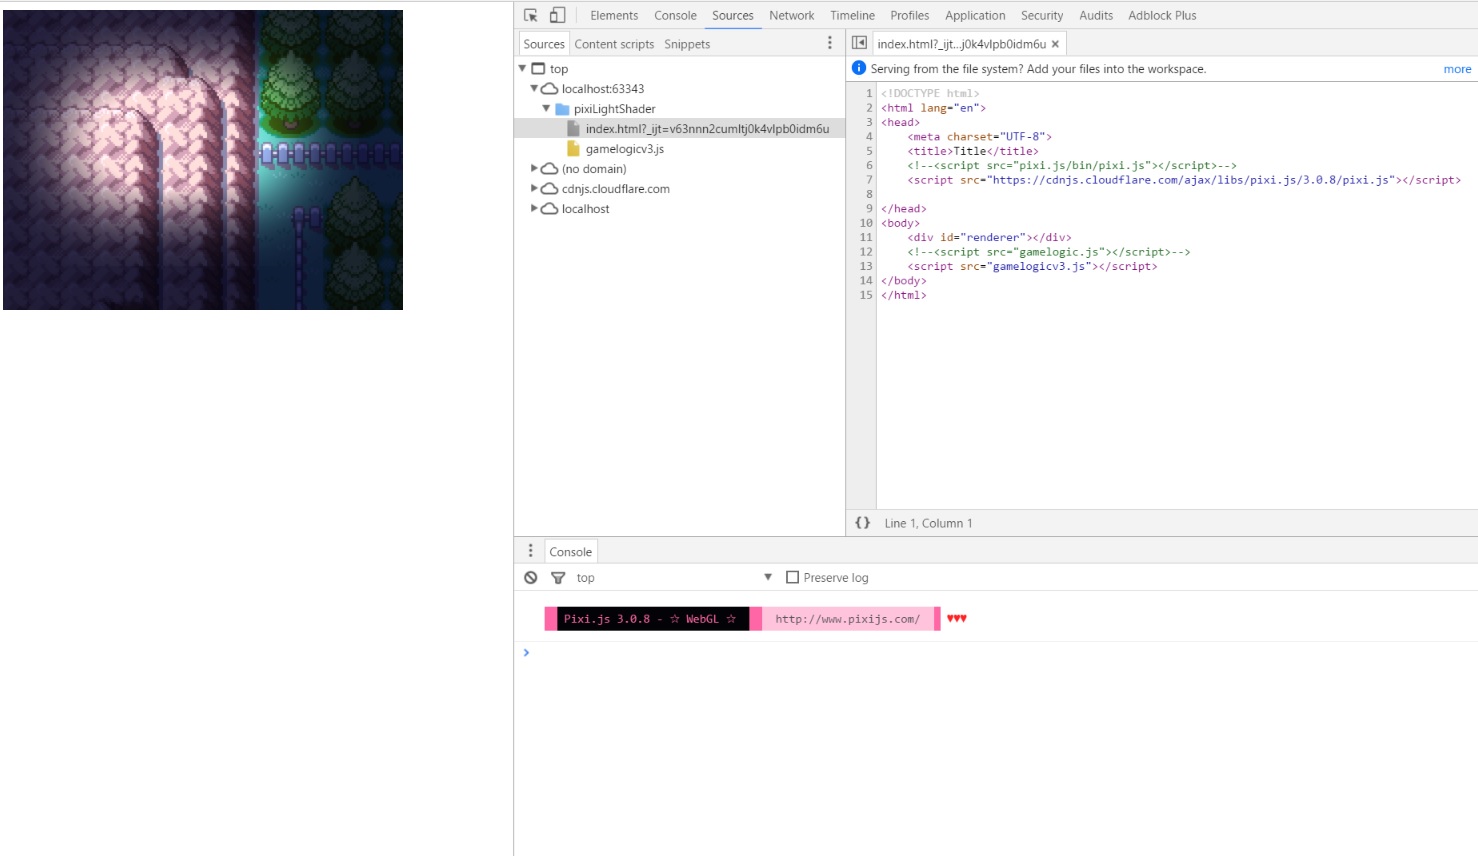Go to the Application tab
The height and width of the screenshot is (856, 1478).
975,15
